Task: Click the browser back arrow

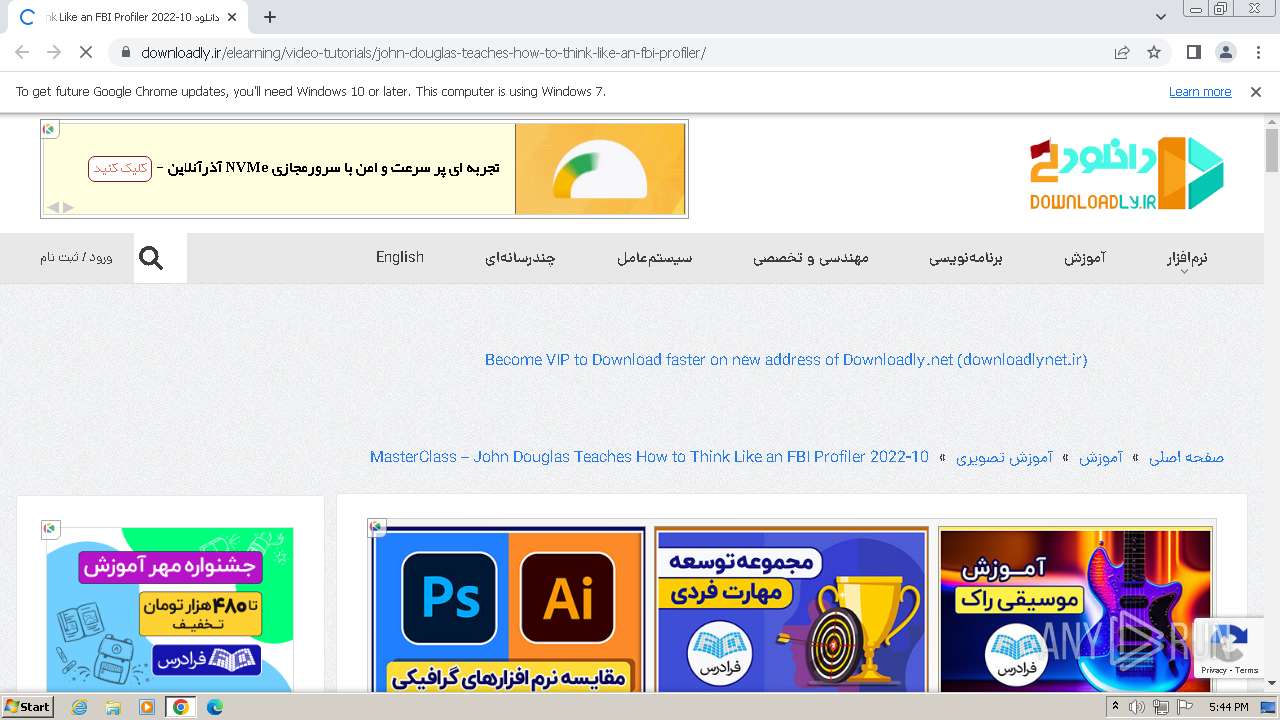Action: coord(22,52)
